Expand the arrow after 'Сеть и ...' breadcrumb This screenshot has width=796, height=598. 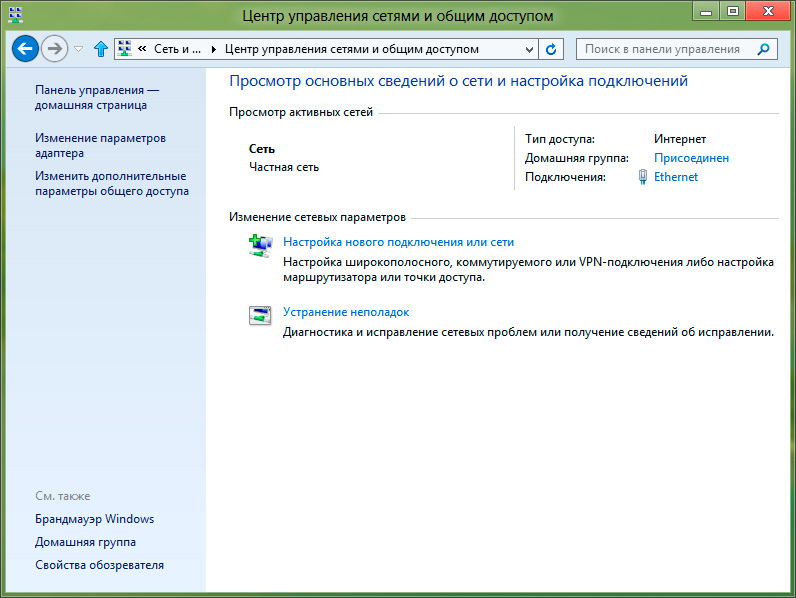pos(213,49)
